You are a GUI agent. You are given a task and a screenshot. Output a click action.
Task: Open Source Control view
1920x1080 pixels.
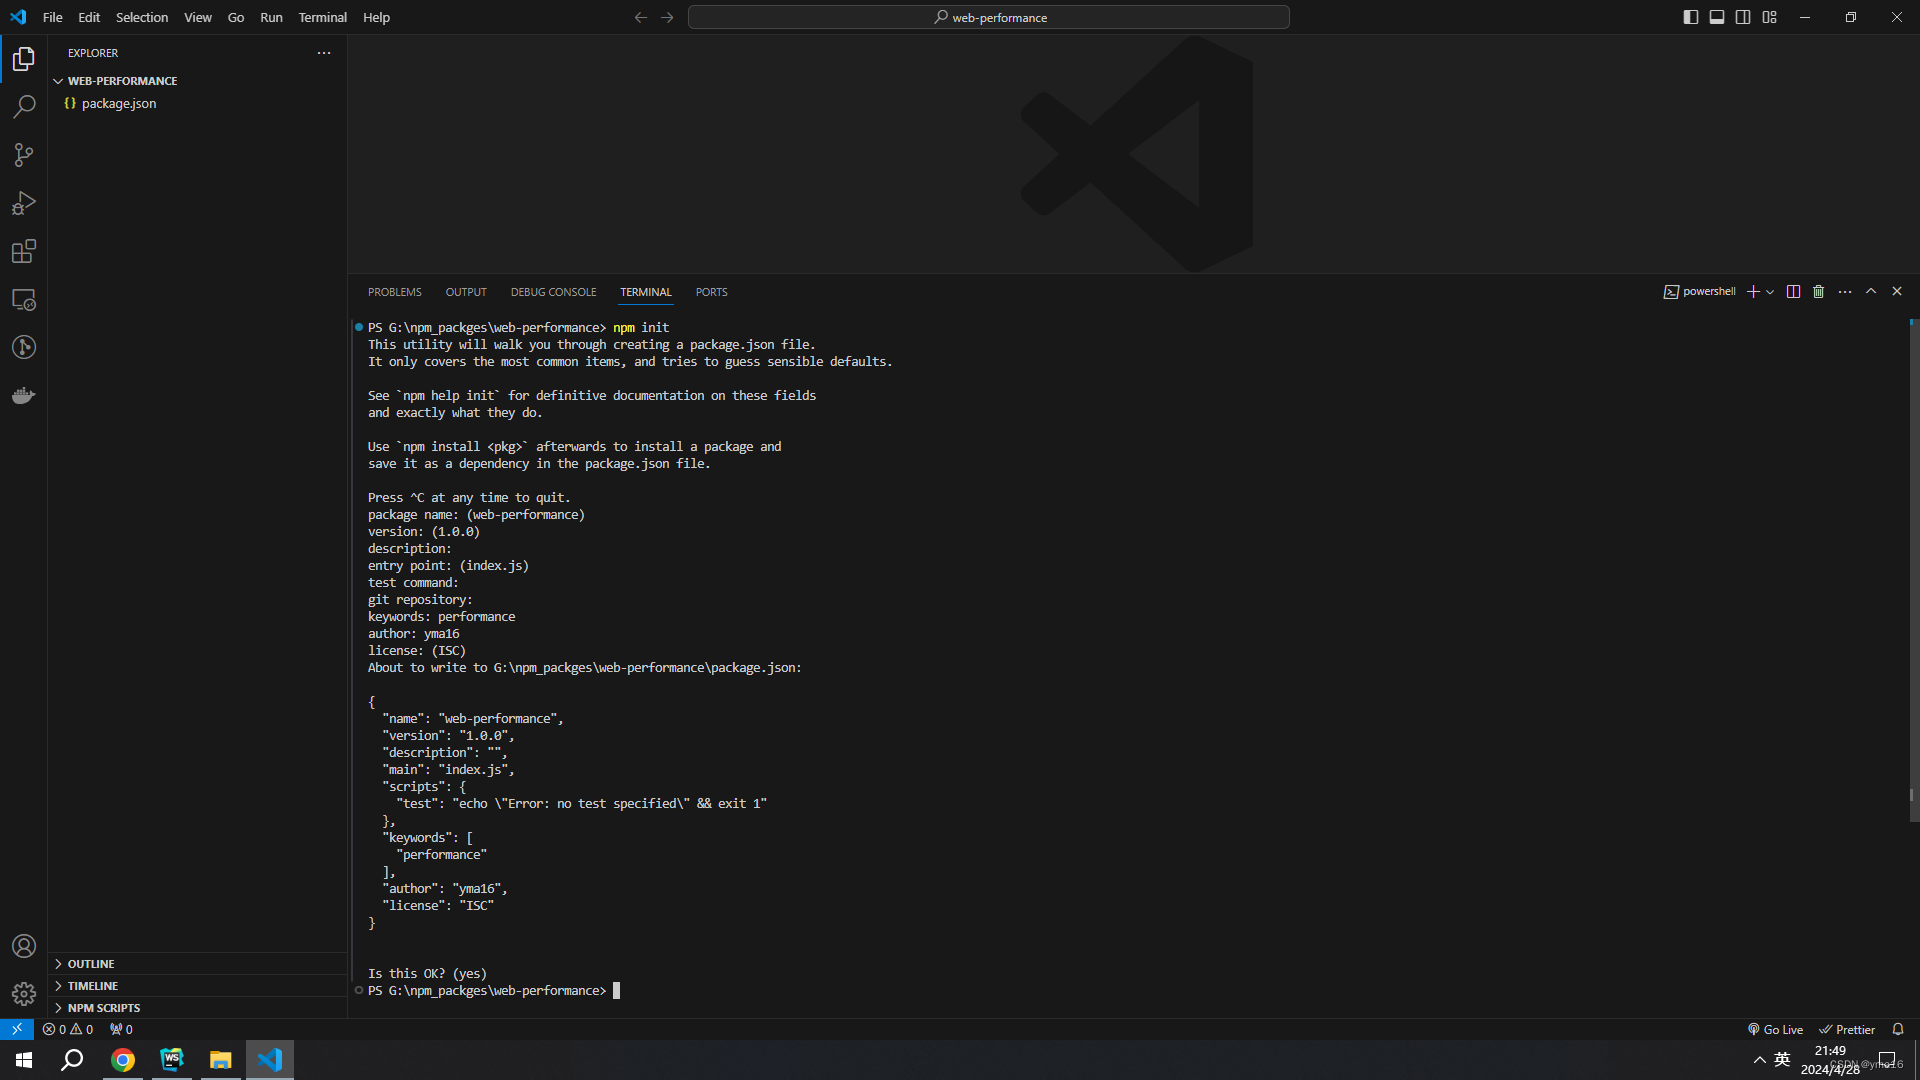coord(24,155)
